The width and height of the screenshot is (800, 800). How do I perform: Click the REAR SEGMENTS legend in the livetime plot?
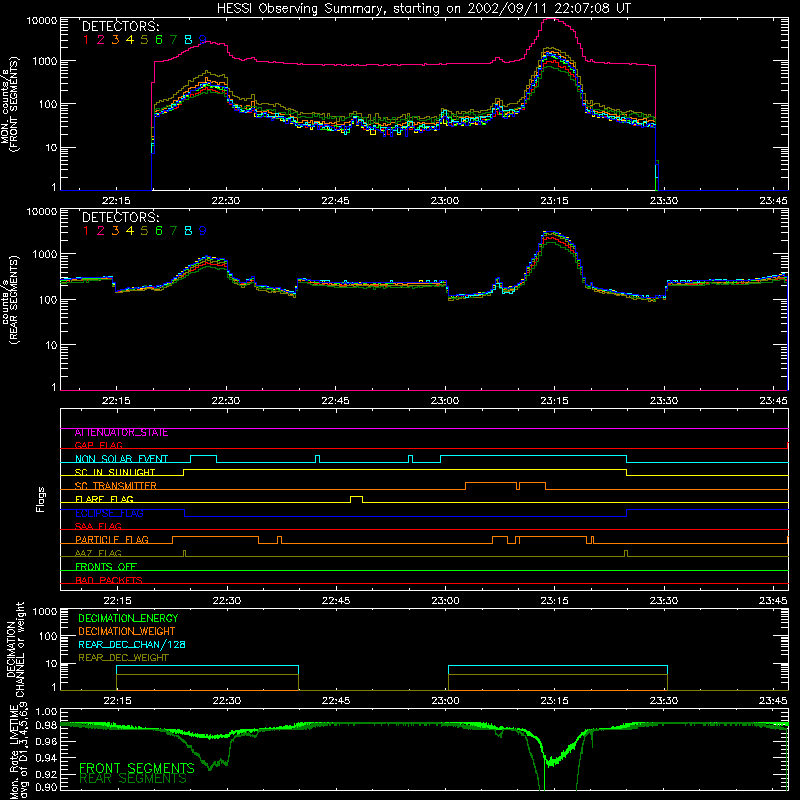133,779
